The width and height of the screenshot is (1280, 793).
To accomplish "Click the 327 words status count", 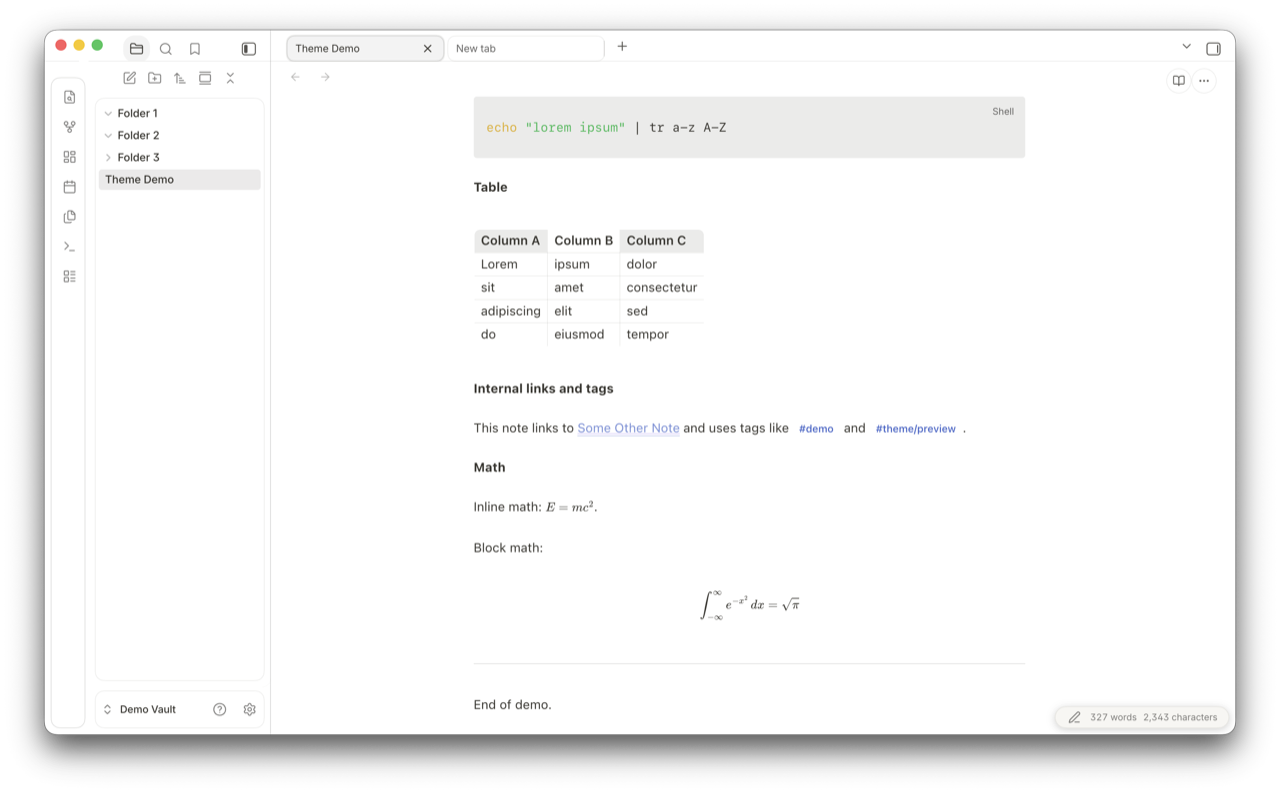I will click(1113, 717).
